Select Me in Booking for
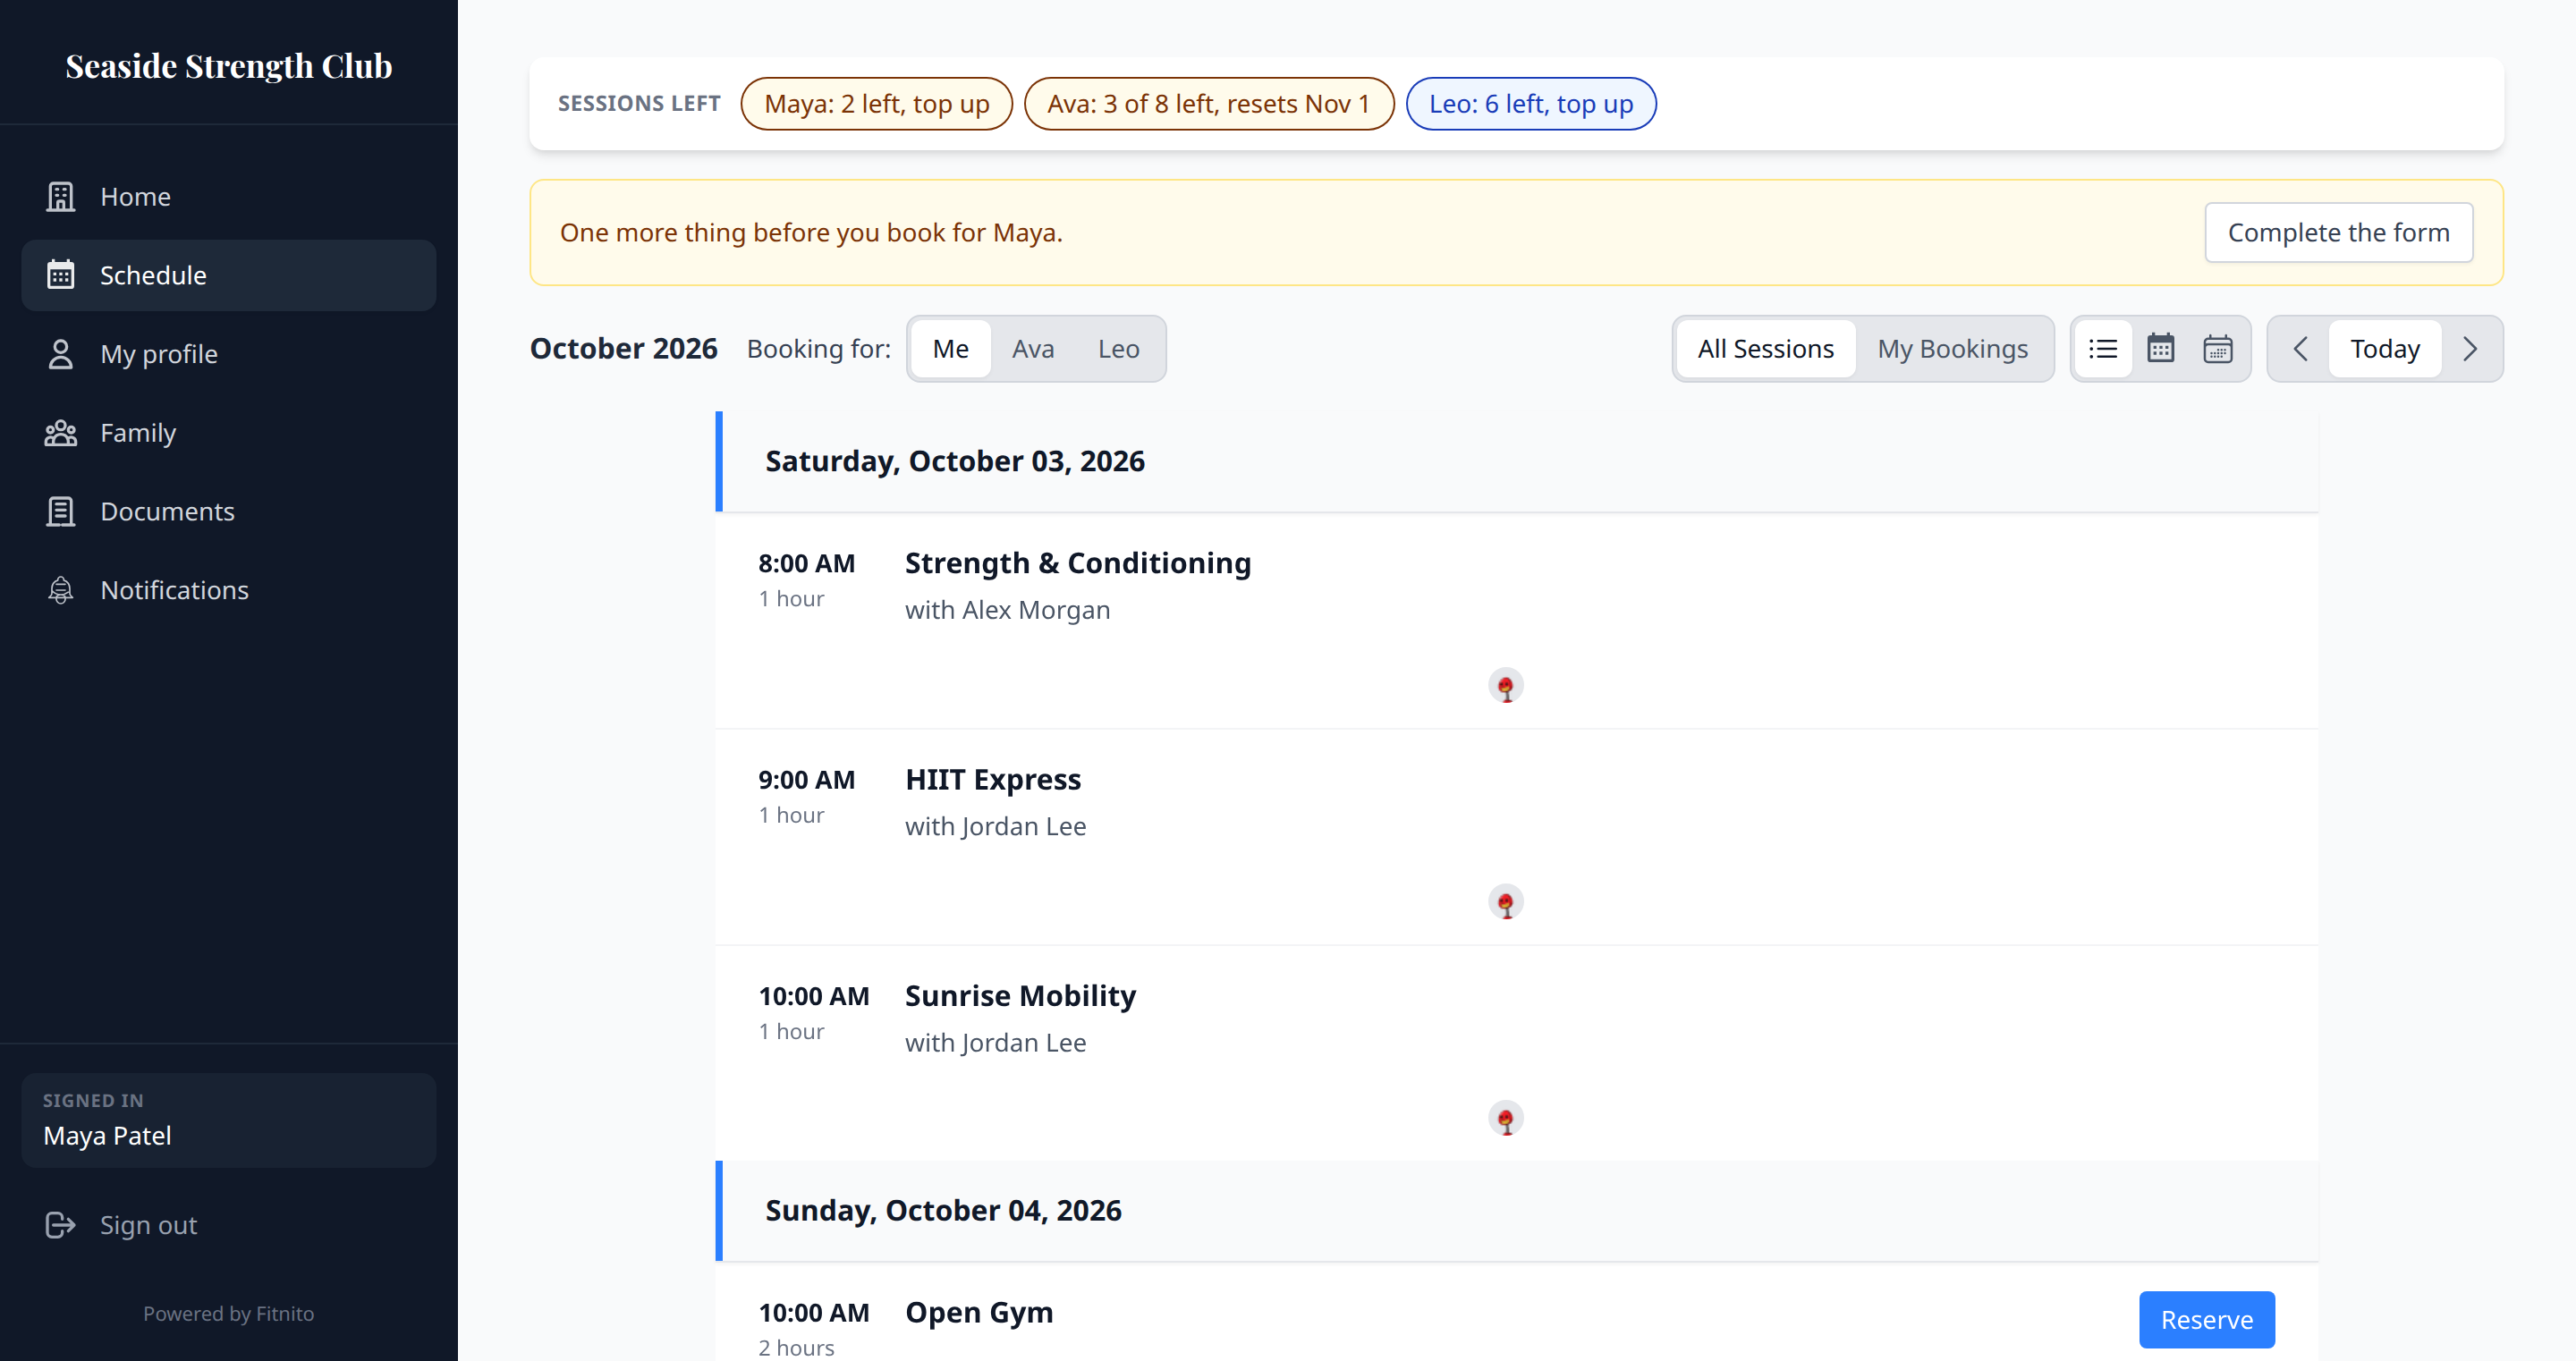Image resolution: width=2576 pixels, height=1361 pixels. click(x=950, y=348)
